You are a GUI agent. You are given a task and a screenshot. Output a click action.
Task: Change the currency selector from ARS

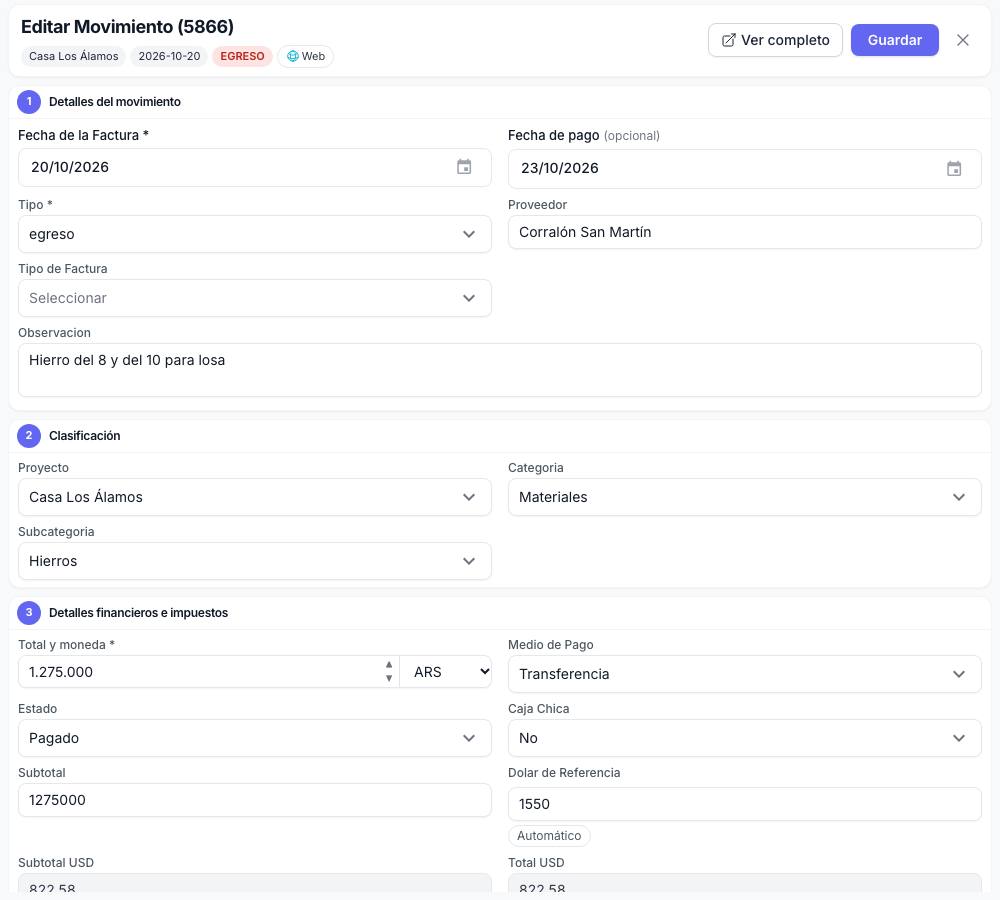[x=446, y=672]
